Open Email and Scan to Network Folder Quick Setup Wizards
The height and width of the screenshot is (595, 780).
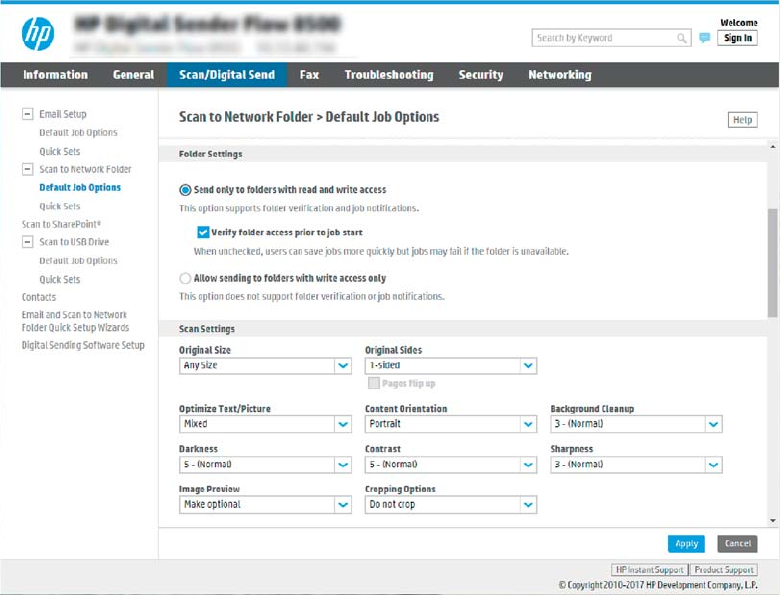point(75,321)
